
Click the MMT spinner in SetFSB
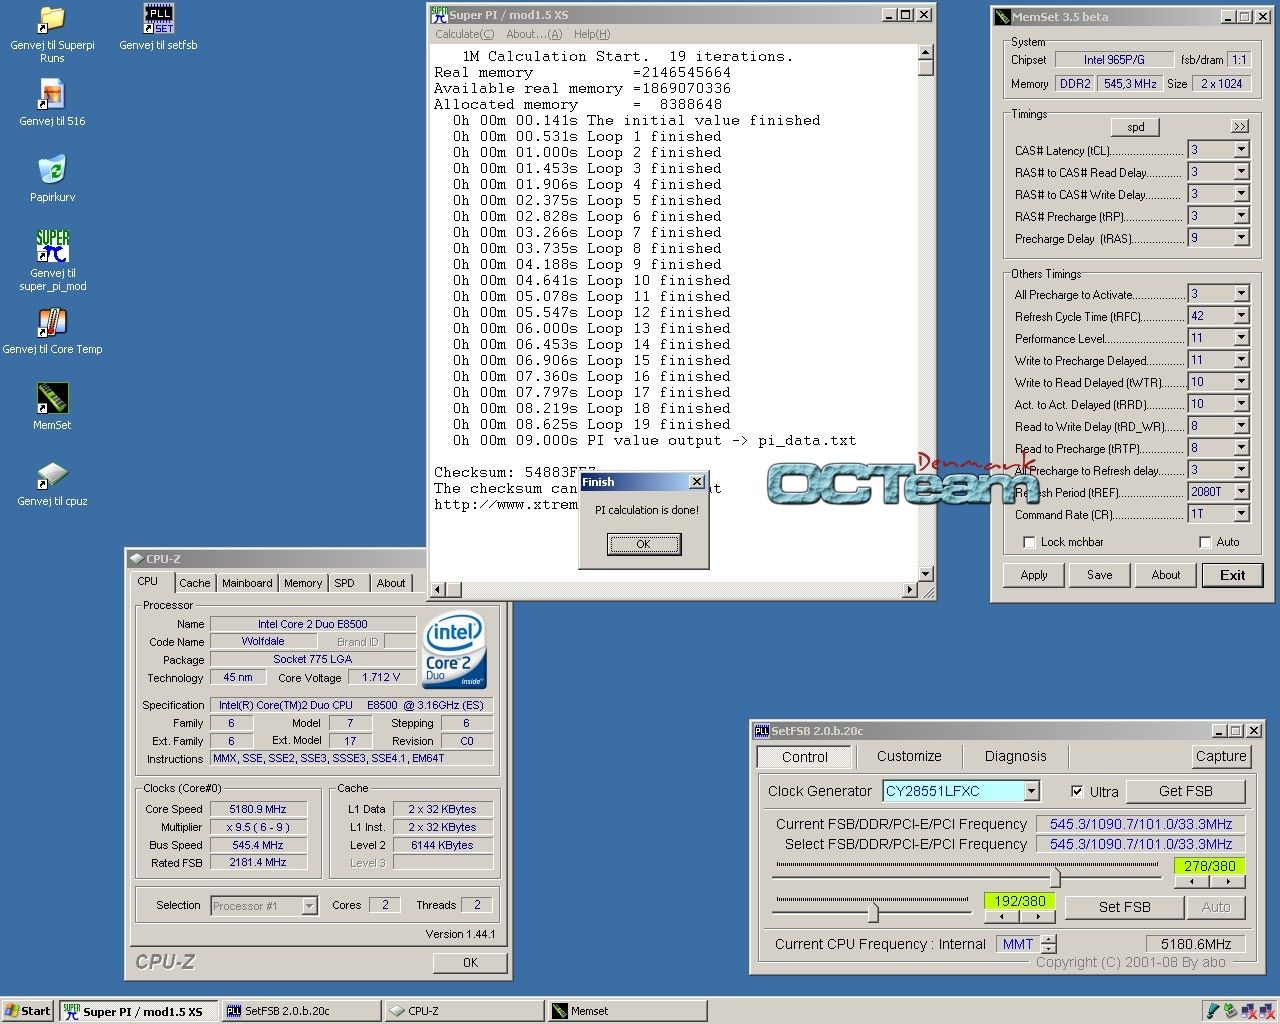(x=1048, y=944)
